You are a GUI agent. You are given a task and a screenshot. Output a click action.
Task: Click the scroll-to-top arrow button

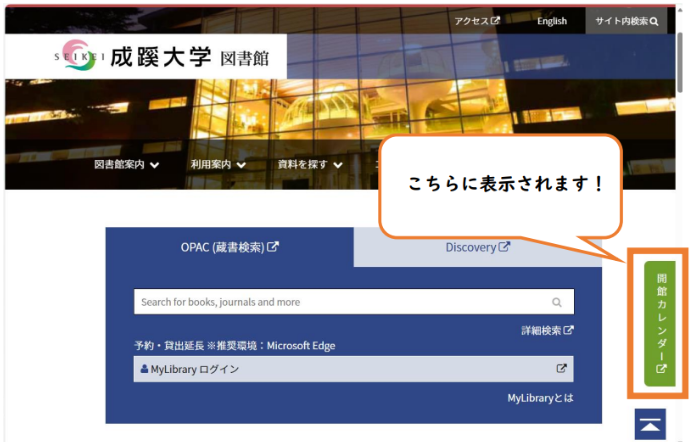click(651, 424)
